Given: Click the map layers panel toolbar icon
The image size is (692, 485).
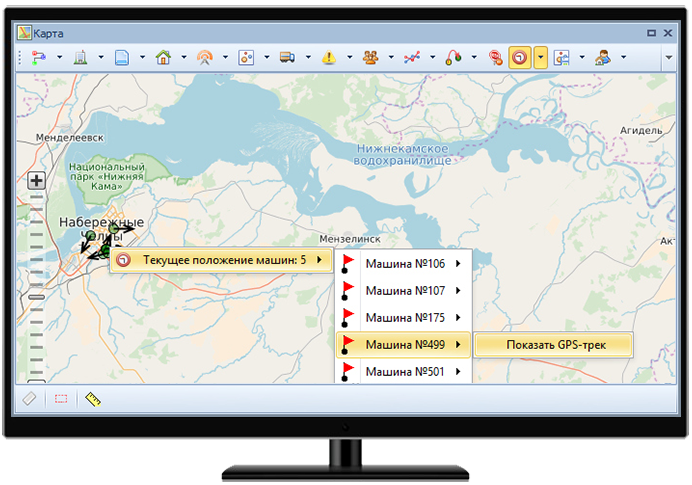Looking at the screenshot, I should point(561,57).
